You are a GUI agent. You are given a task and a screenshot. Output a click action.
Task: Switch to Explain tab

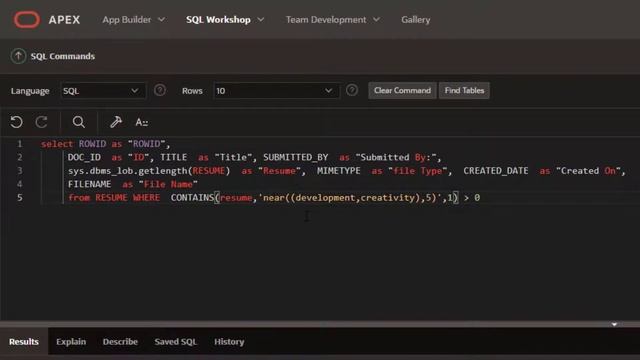tap(71, 342)
